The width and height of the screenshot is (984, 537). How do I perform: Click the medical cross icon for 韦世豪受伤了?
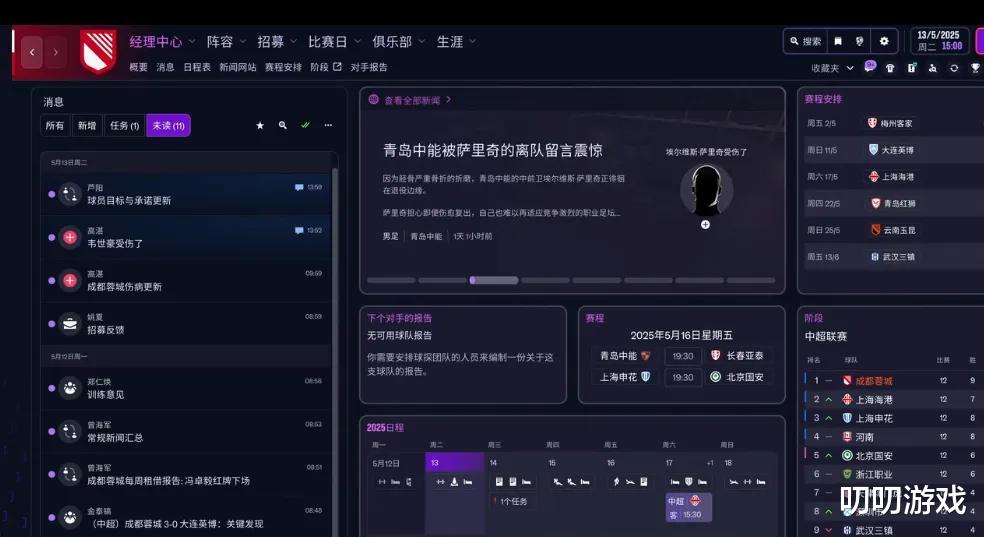70,237
